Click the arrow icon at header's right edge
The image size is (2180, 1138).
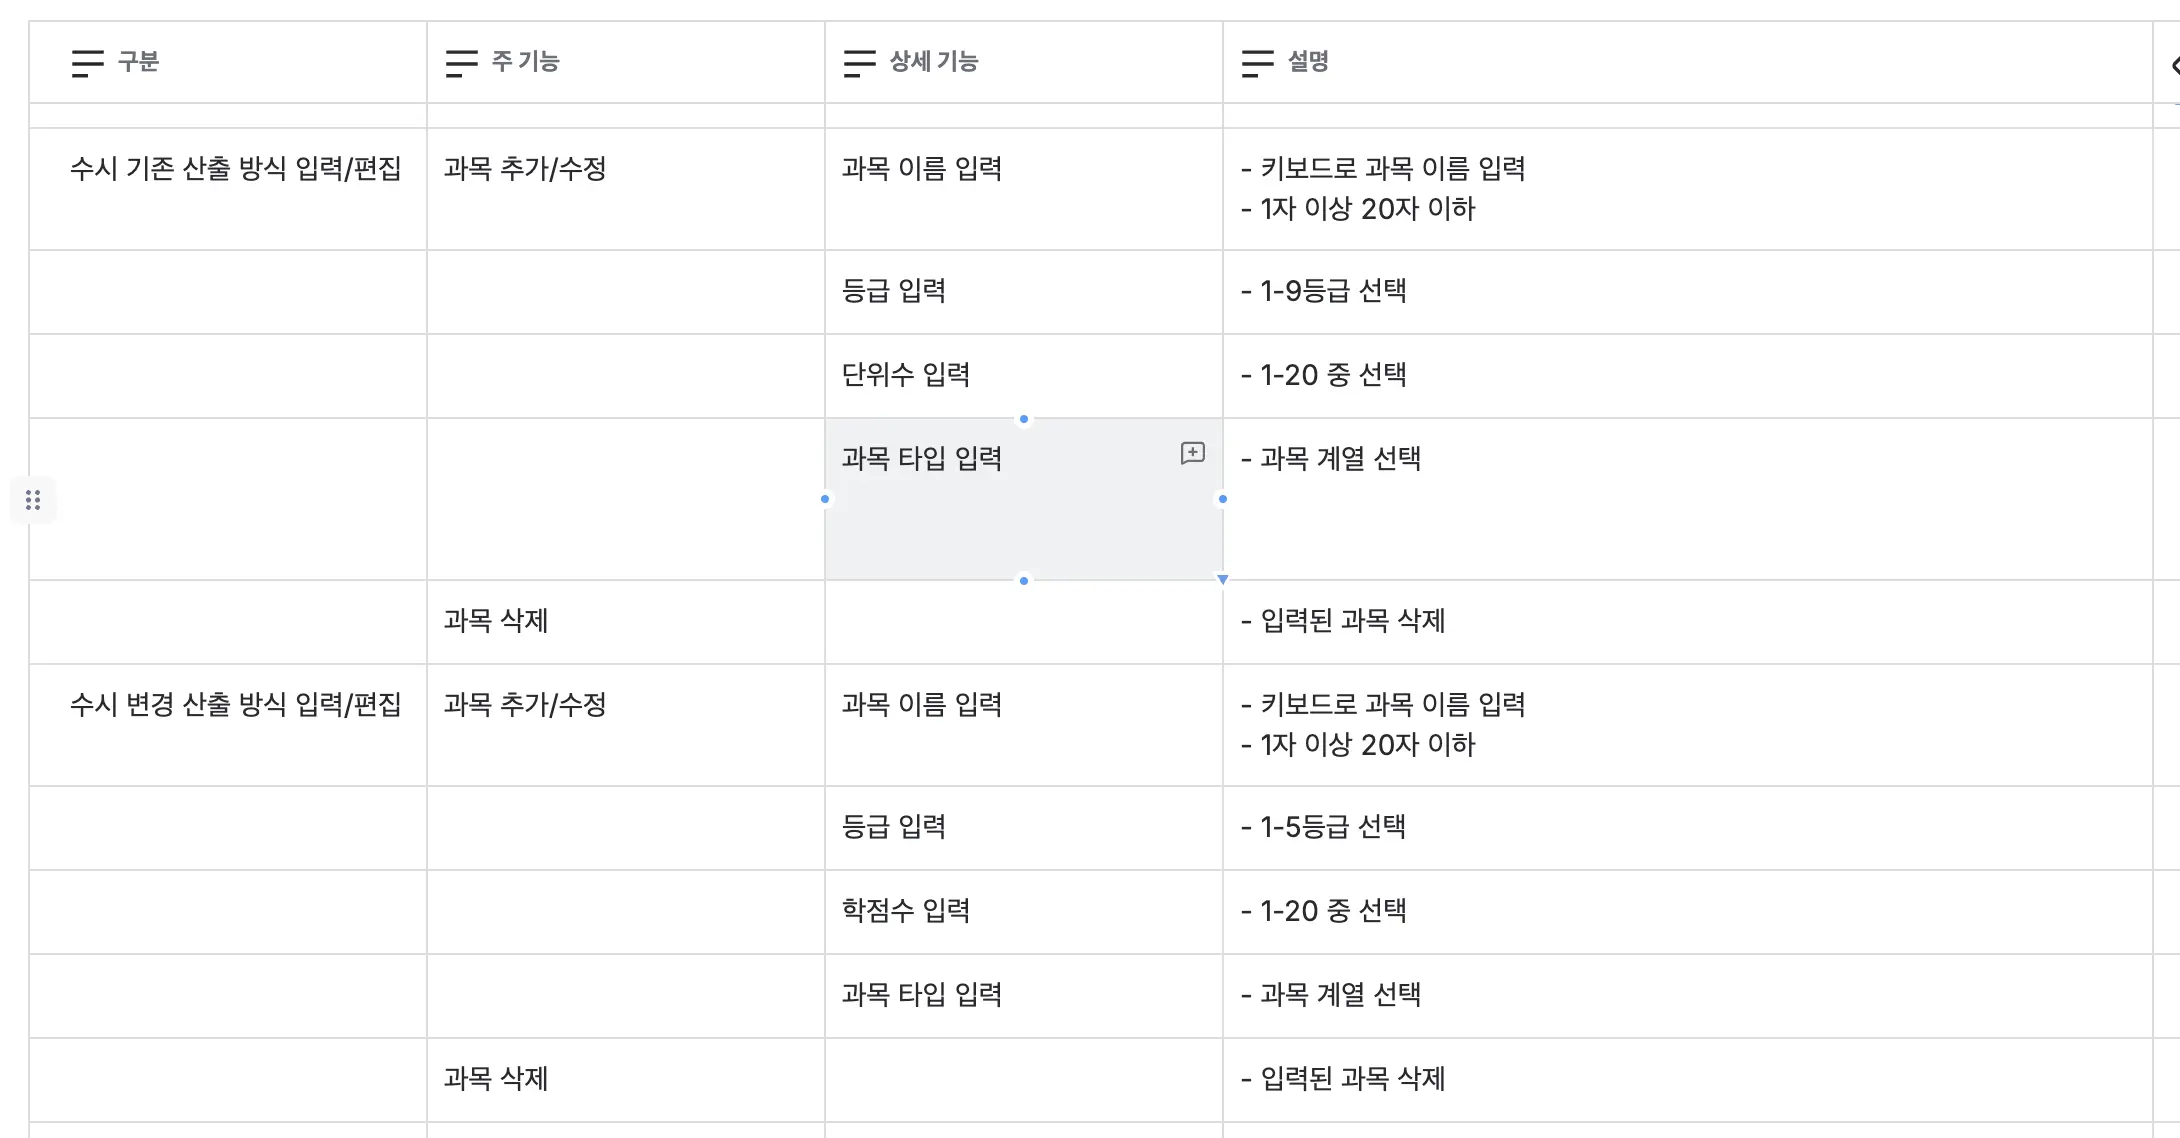click(x=2174, y=66)
